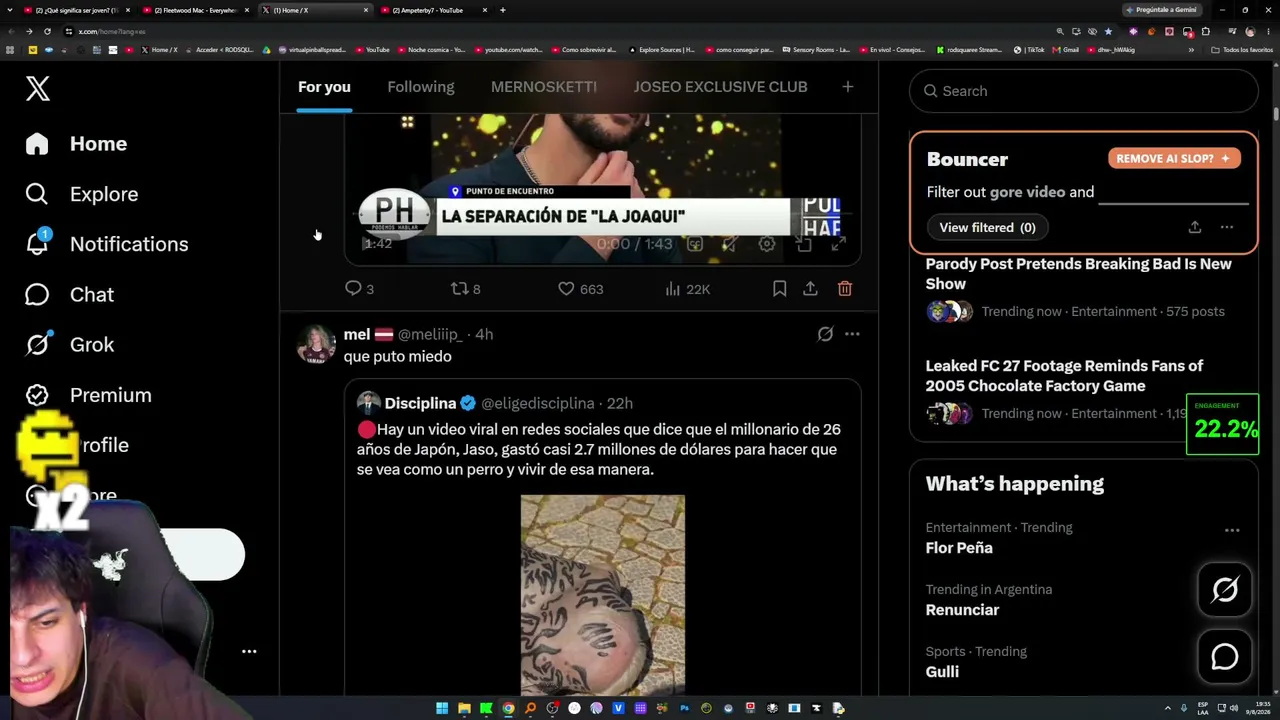The height and width of the screenshot is (720, 1280).
Task: Open the Gmail bookmark
Action: [1065, 50]
